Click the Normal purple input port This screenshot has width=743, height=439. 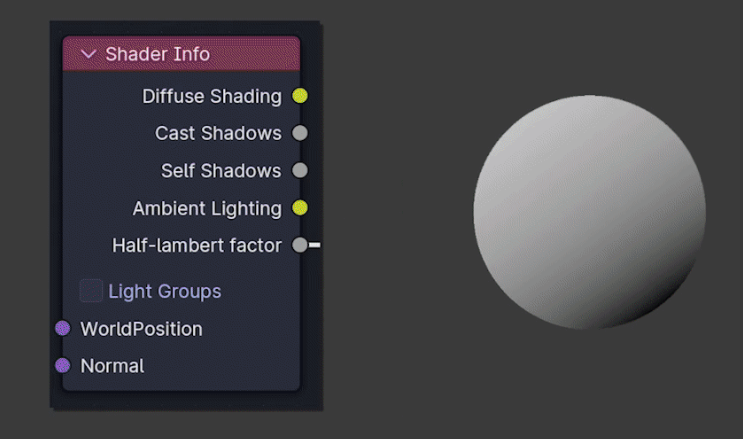63,366
